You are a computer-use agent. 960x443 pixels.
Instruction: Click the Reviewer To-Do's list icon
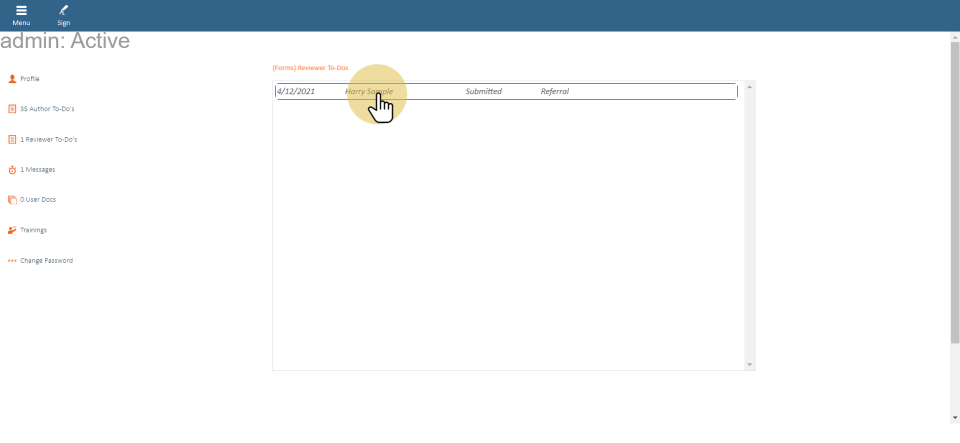click(x=12, y=139)
